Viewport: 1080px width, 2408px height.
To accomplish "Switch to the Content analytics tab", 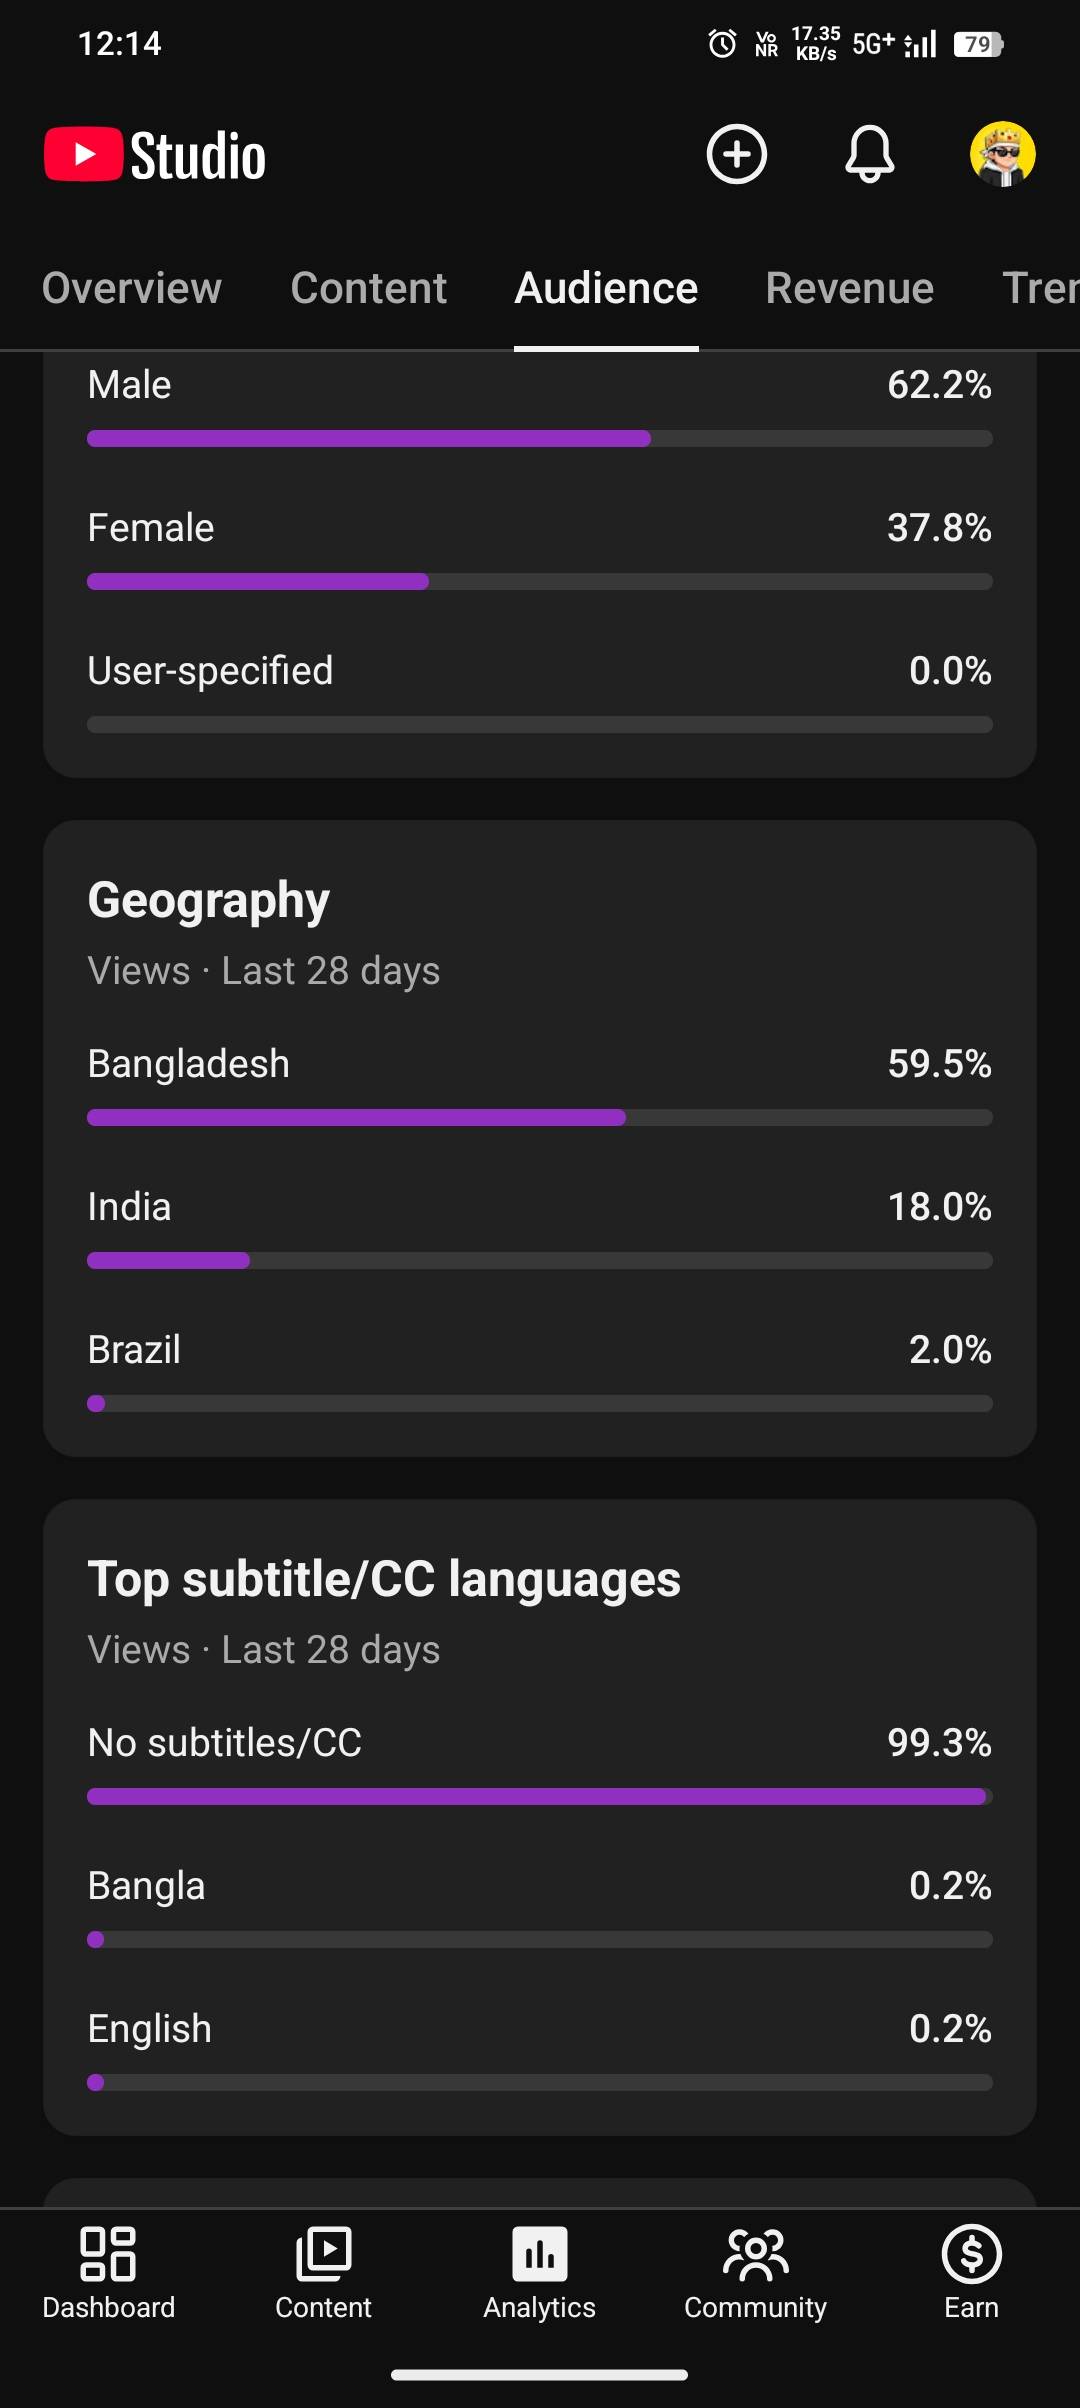I will 368,289.
